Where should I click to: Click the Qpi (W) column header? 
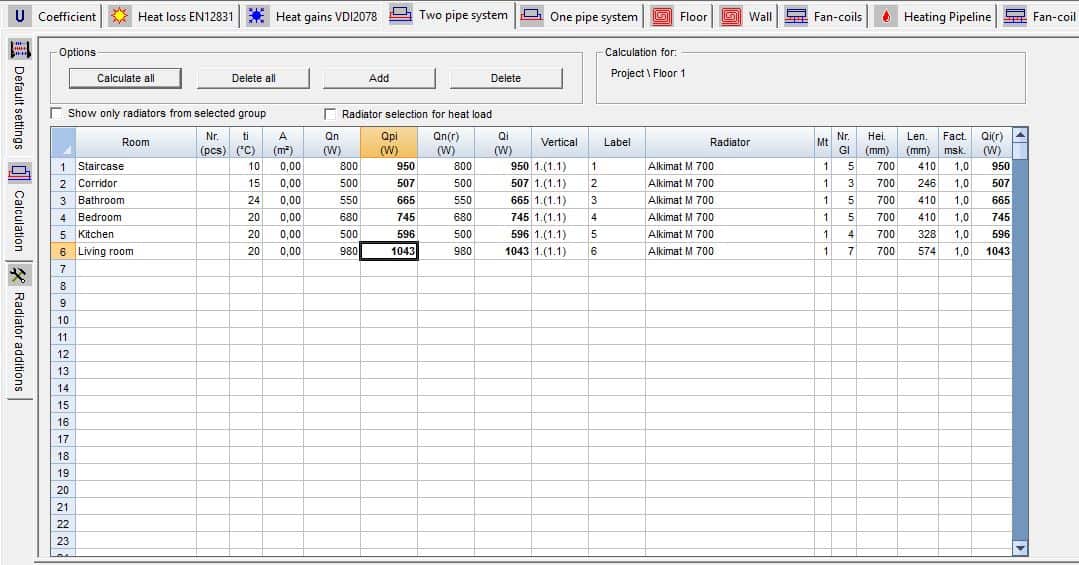388,142
